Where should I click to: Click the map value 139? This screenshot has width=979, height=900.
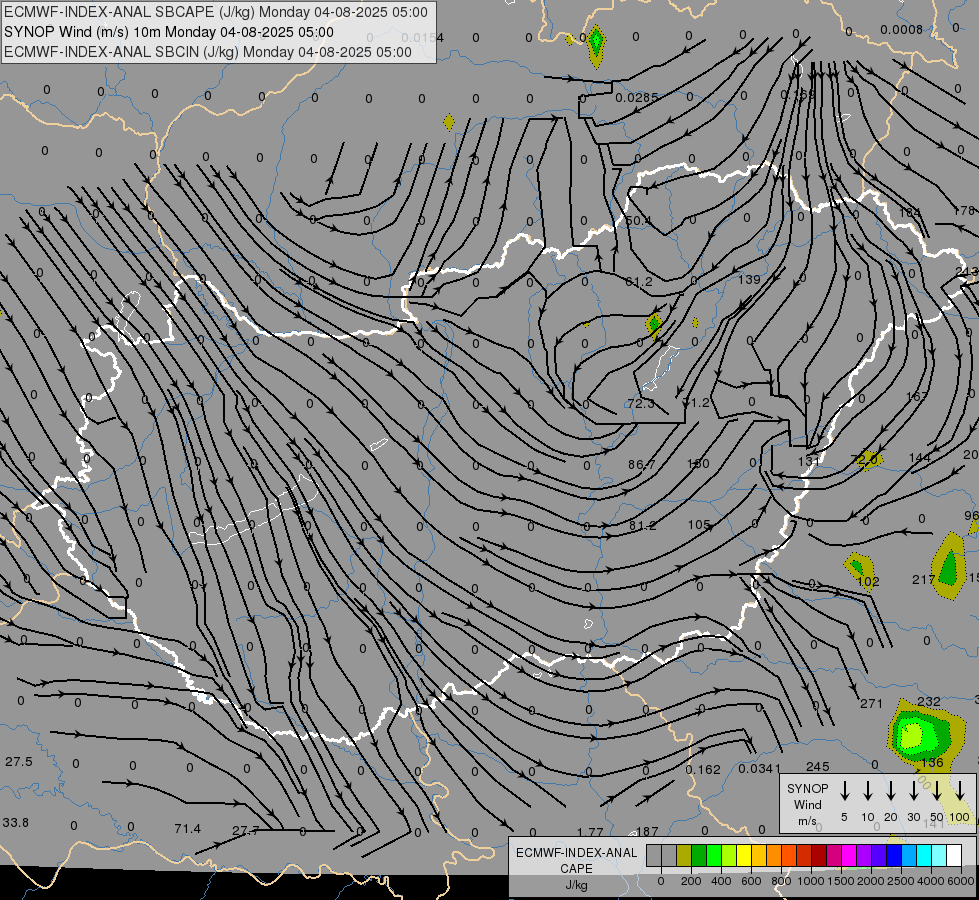749,279
